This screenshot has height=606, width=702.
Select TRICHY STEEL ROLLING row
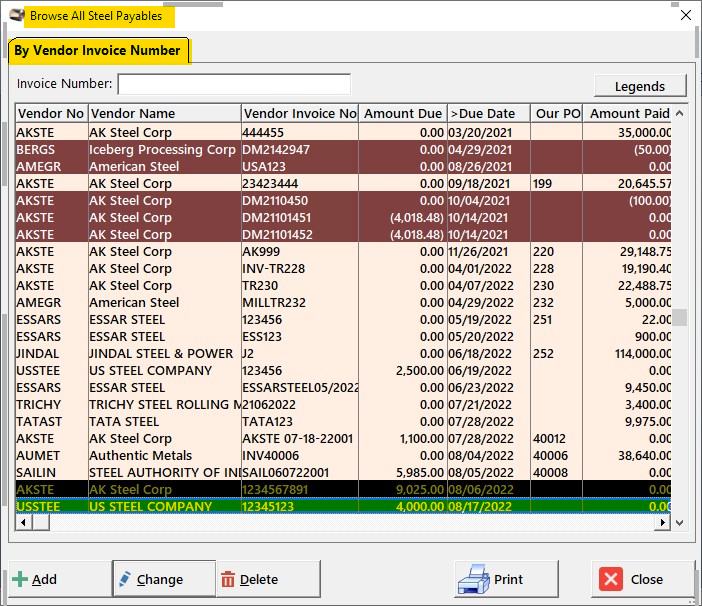343,405
